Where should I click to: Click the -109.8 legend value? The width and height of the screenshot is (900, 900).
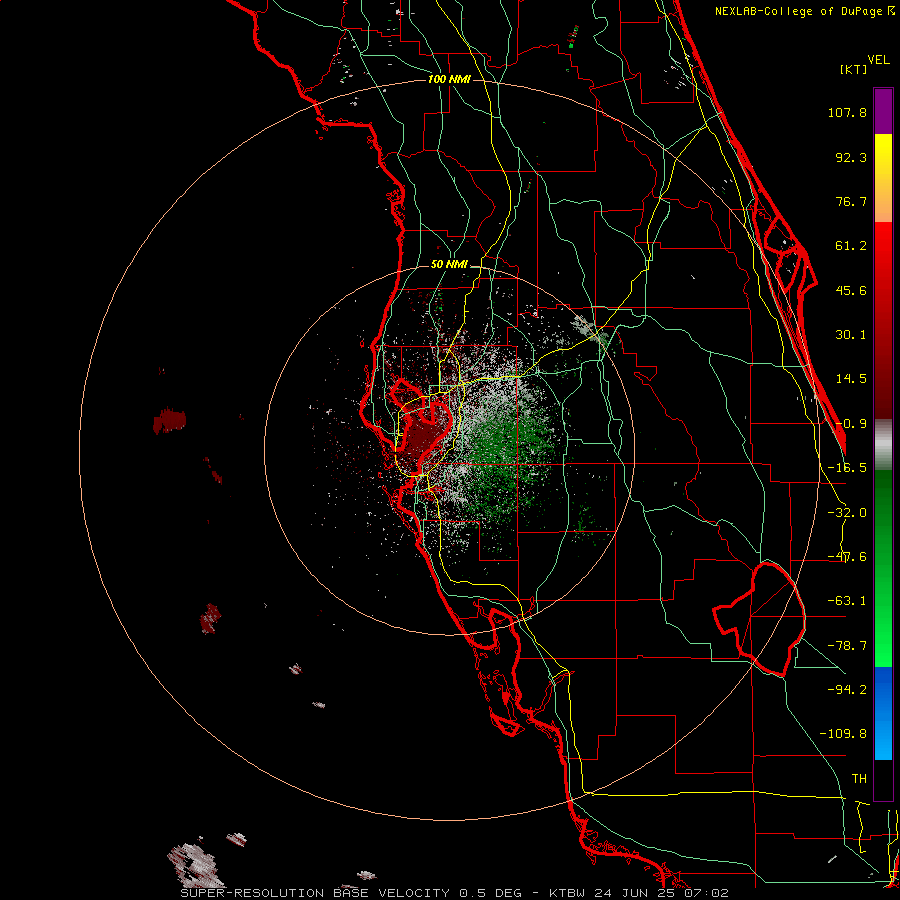click(x=843, y=734)
